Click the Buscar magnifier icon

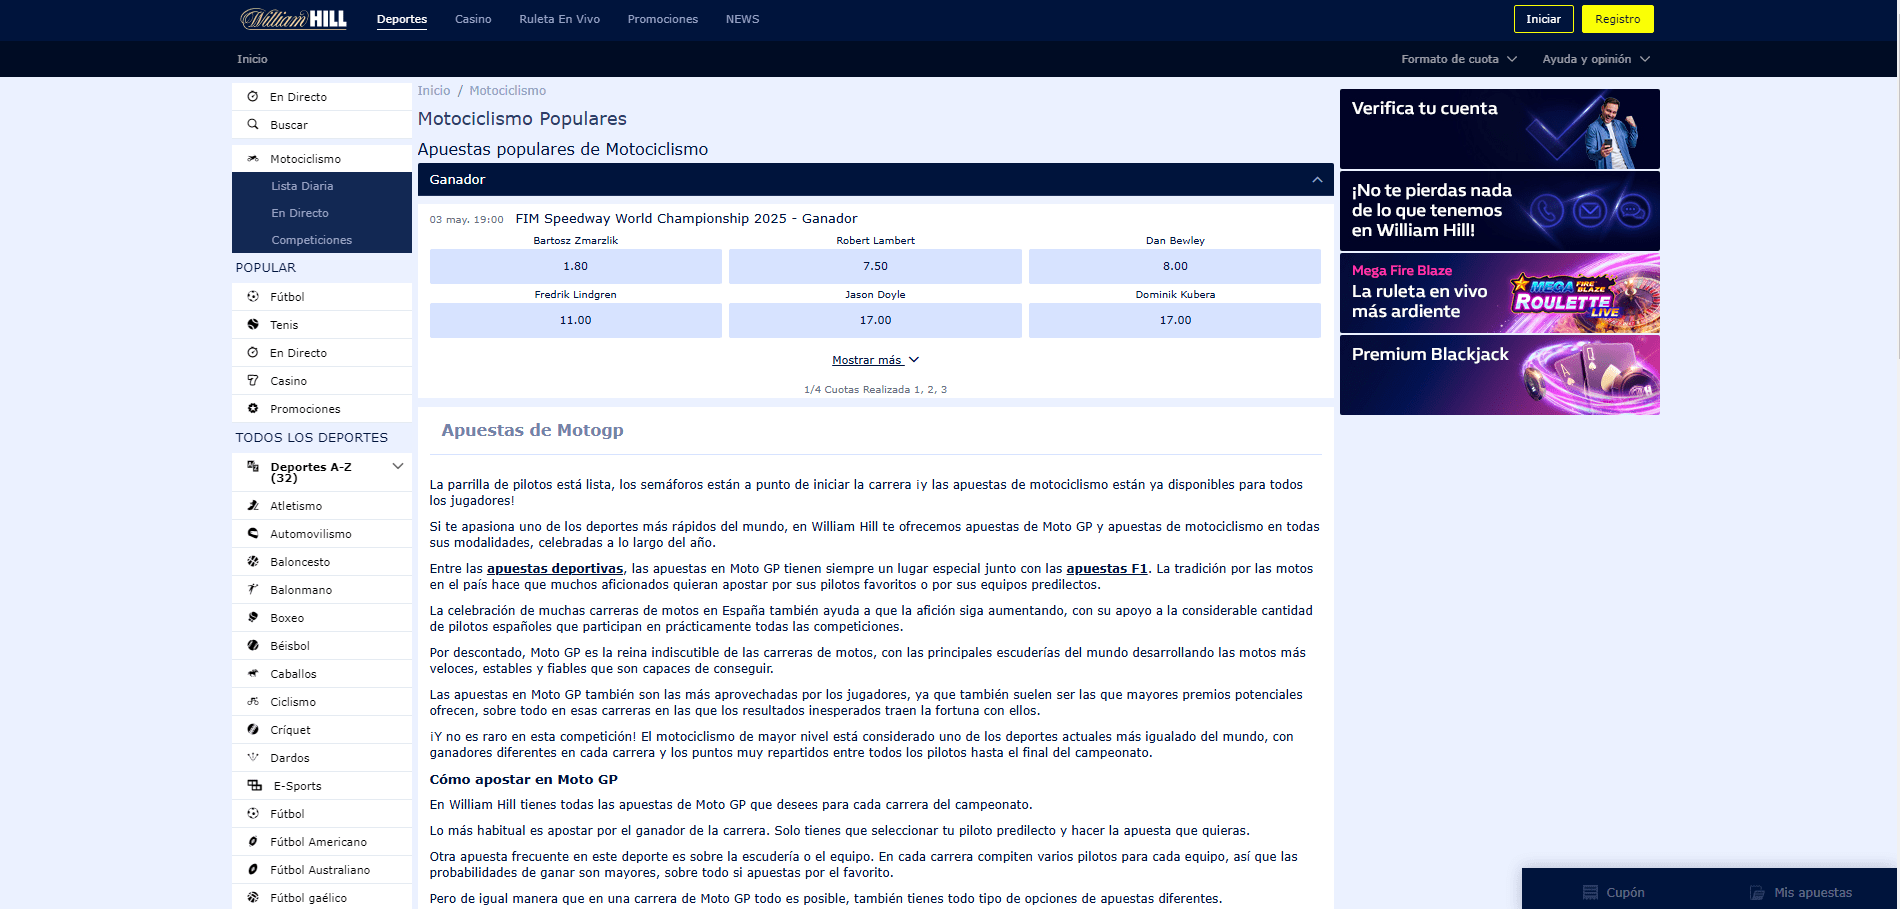click(x=253, y=125)
